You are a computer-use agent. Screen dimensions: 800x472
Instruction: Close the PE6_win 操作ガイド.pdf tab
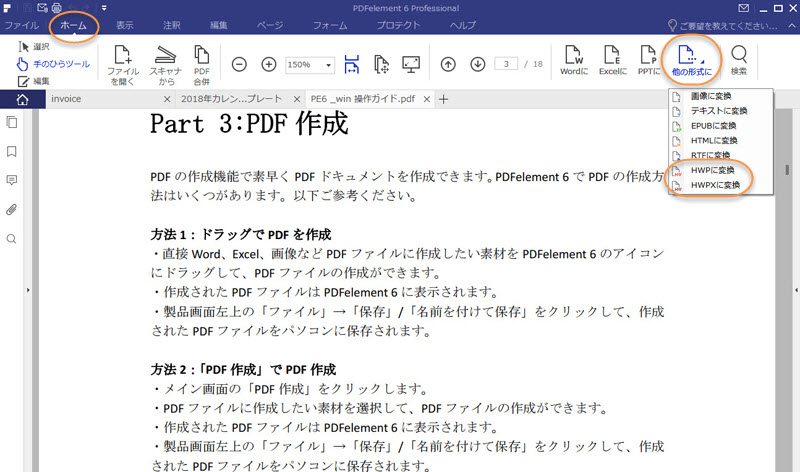427,99
